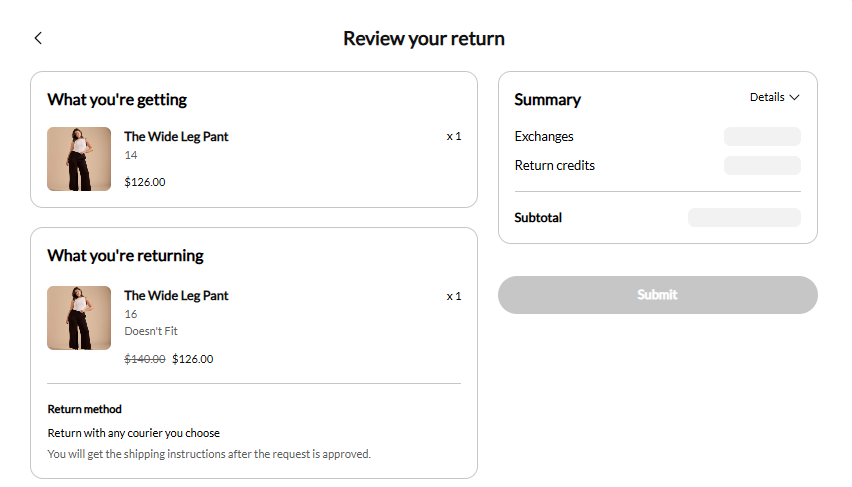Click the Subtotal label
Image resolution: width=852 pixels, height=487 pixels.
point(538,217)
